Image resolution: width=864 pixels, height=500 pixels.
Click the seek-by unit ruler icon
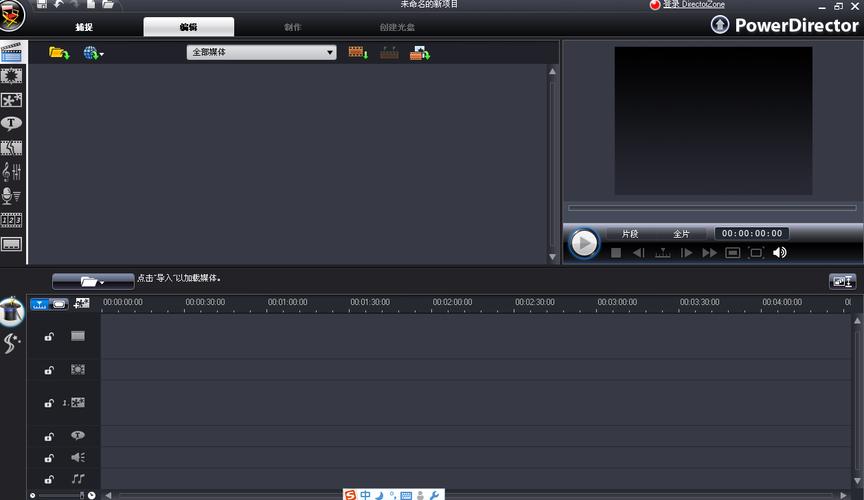tap(662, 252)
